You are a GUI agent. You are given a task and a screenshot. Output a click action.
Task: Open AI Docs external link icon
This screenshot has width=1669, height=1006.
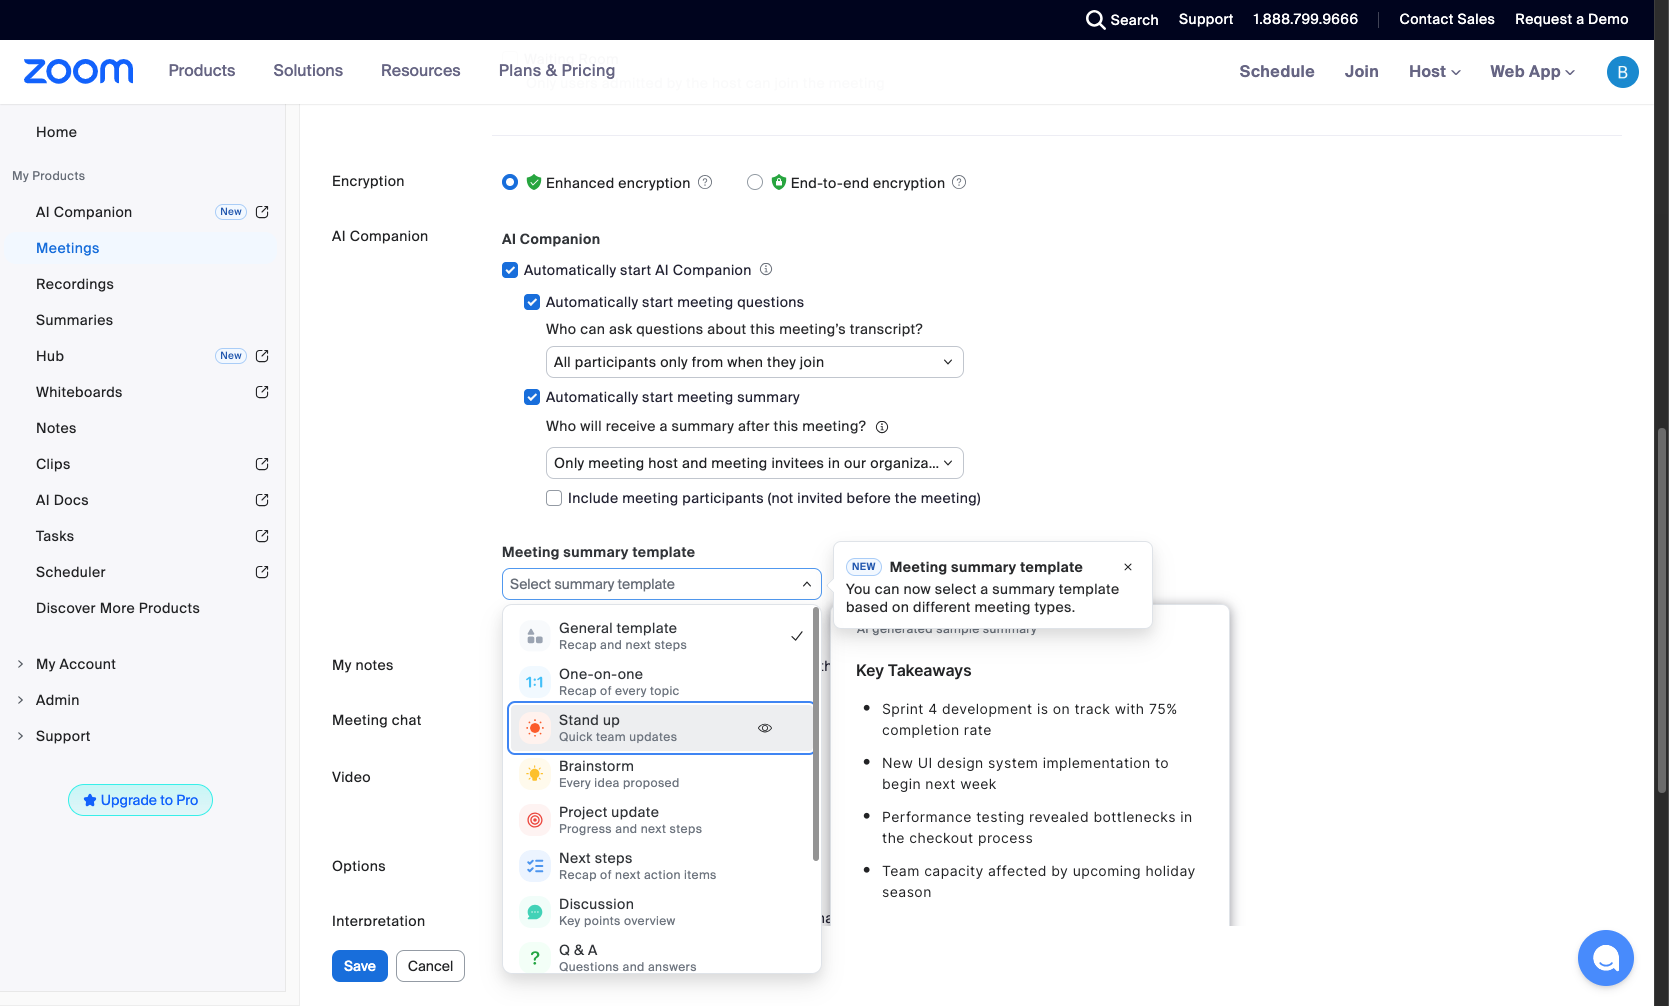[262, 500]
